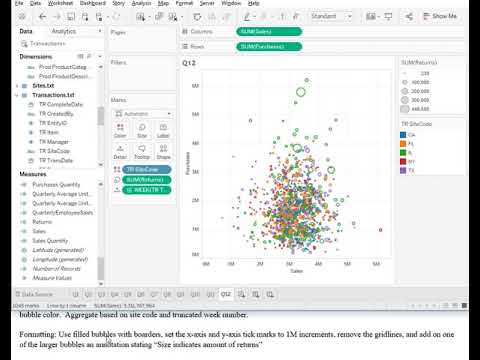Click the TX purple legend color swatch
This screenshot has width=480, height=360.
[x=403, y=170]
